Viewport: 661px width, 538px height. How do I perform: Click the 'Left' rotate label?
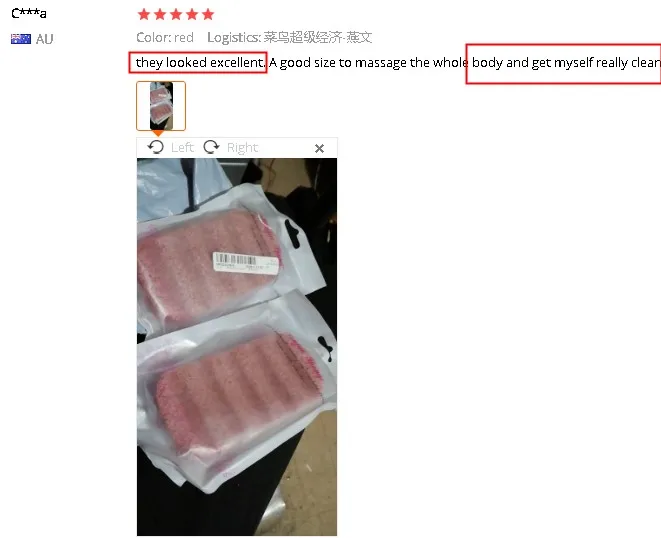(182, 148)
